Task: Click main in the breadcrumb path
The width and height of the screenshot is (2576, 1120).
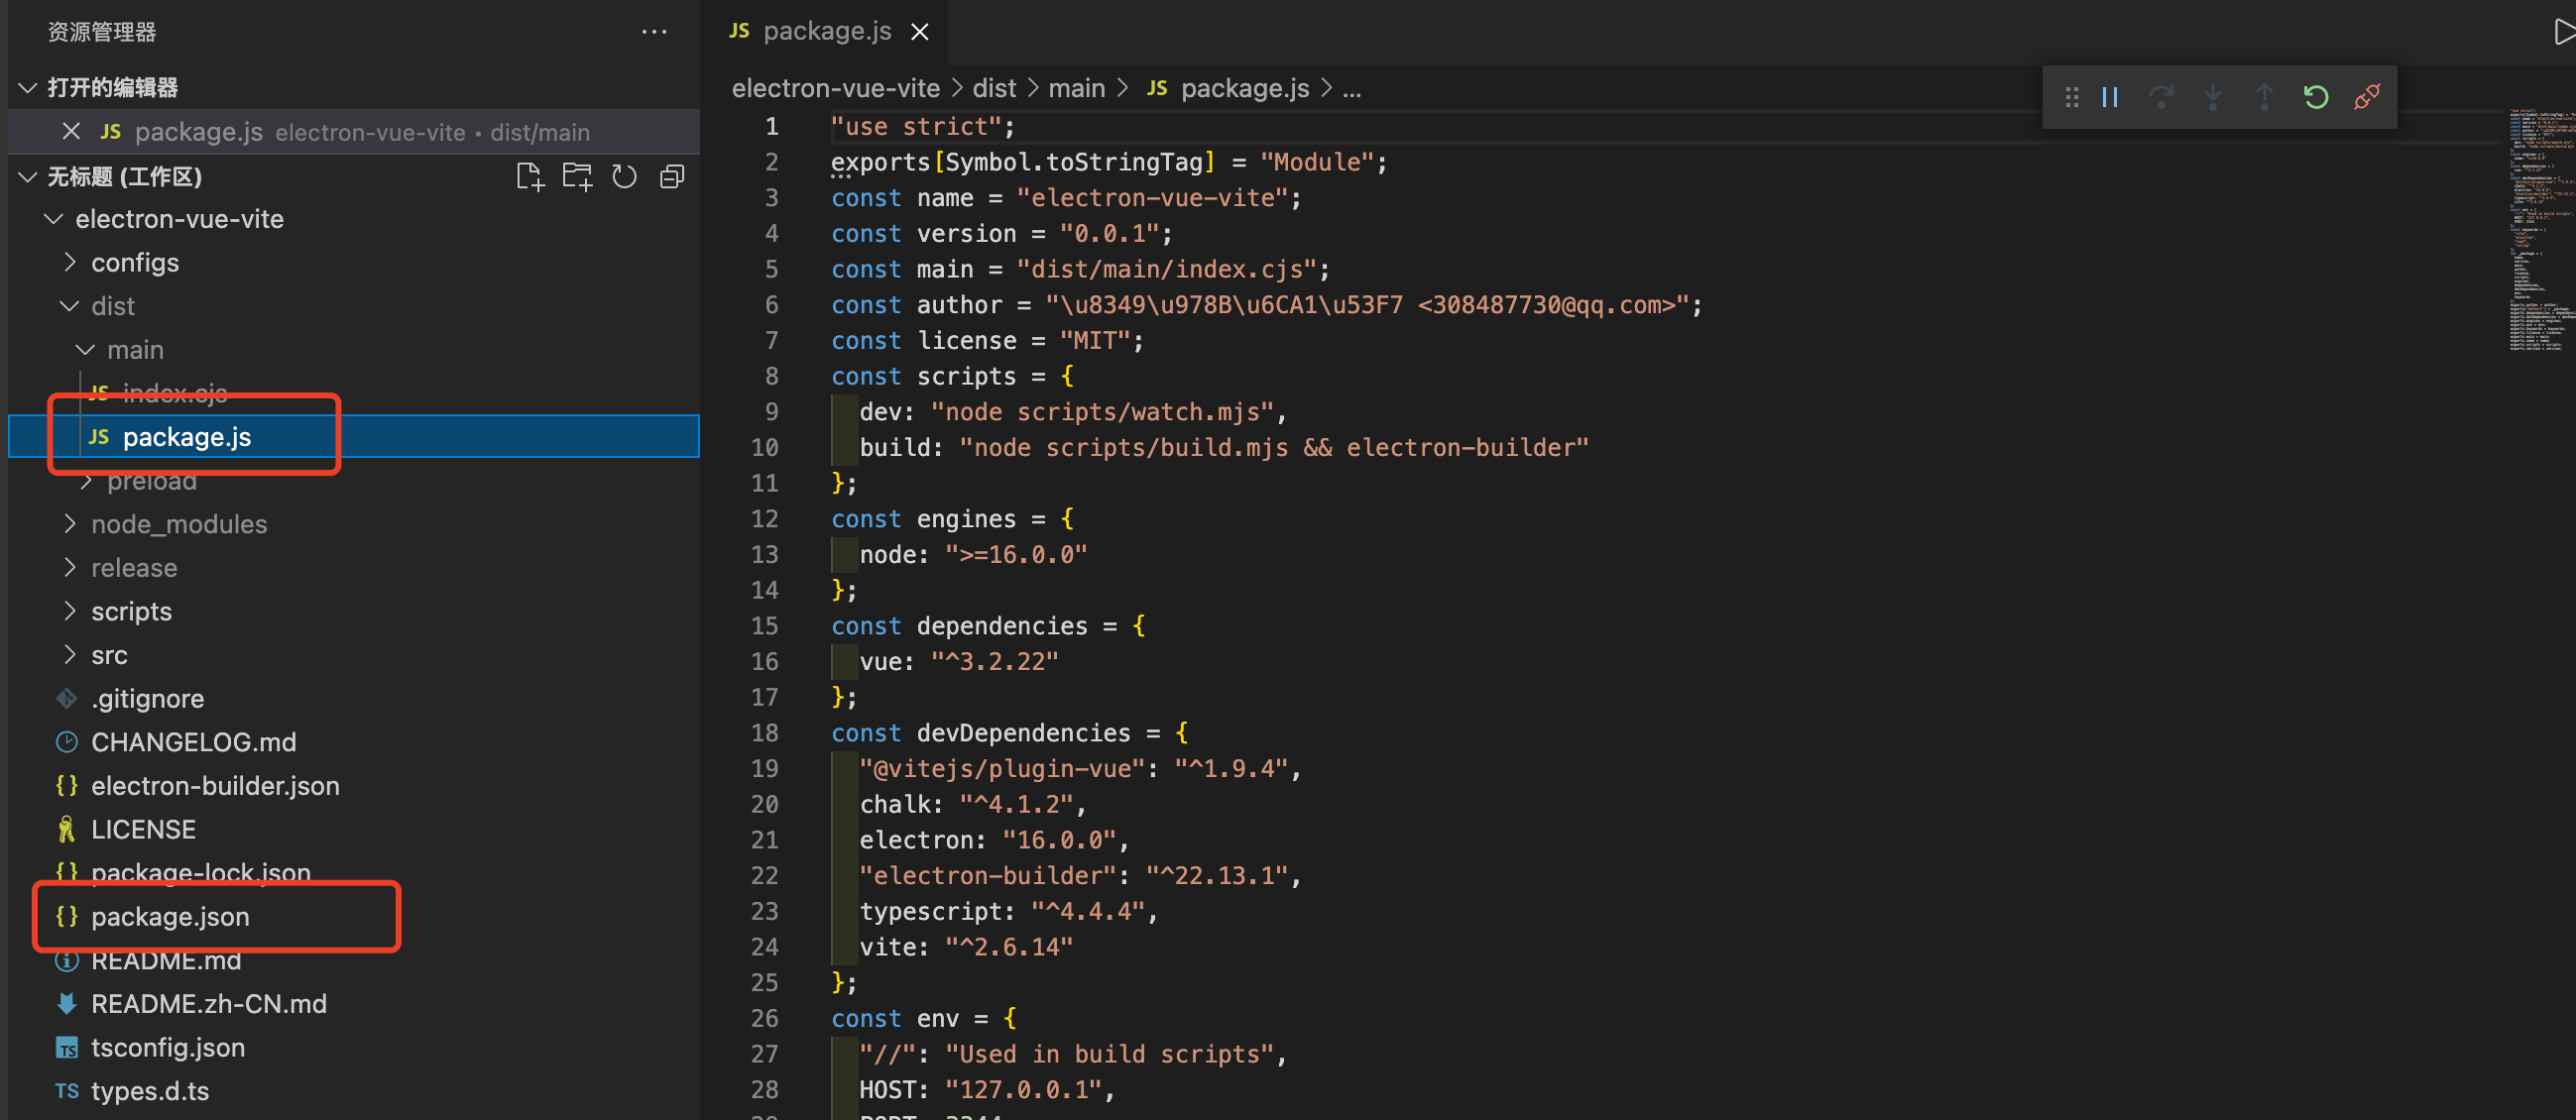Action: [x=1077, y=88]
